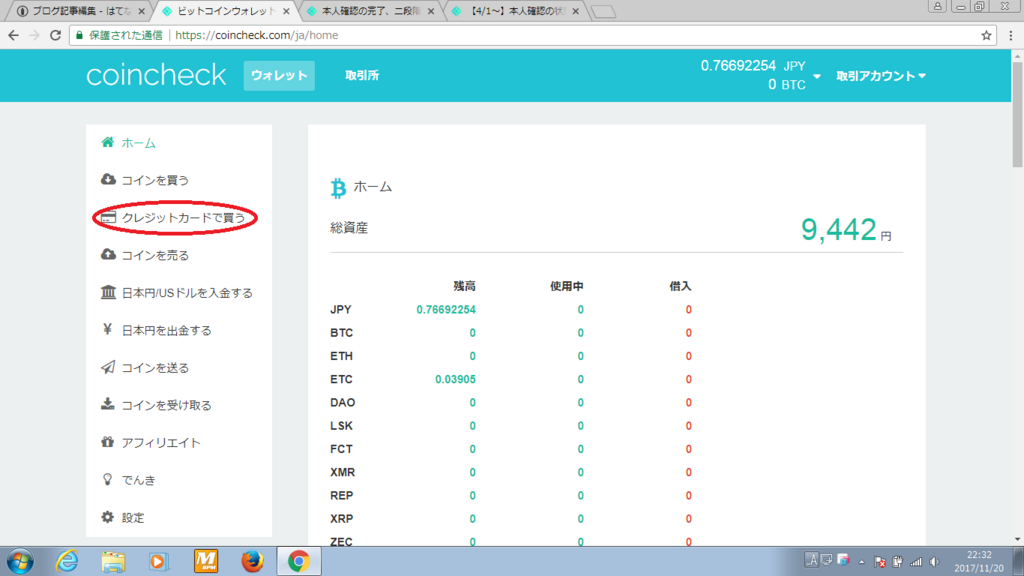Screen dimensions: 1024x576
Task: Click the light bulb でんき icon
Action: (108, 479)
